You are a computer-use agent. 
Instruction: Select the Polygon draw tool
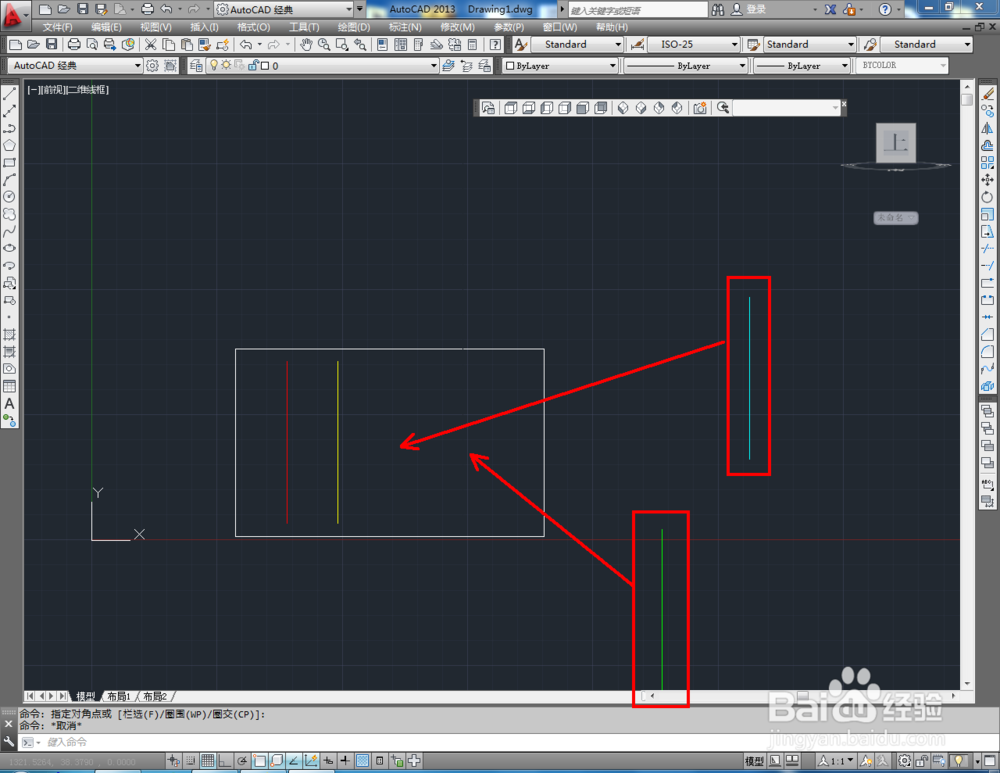coord(10,145)
